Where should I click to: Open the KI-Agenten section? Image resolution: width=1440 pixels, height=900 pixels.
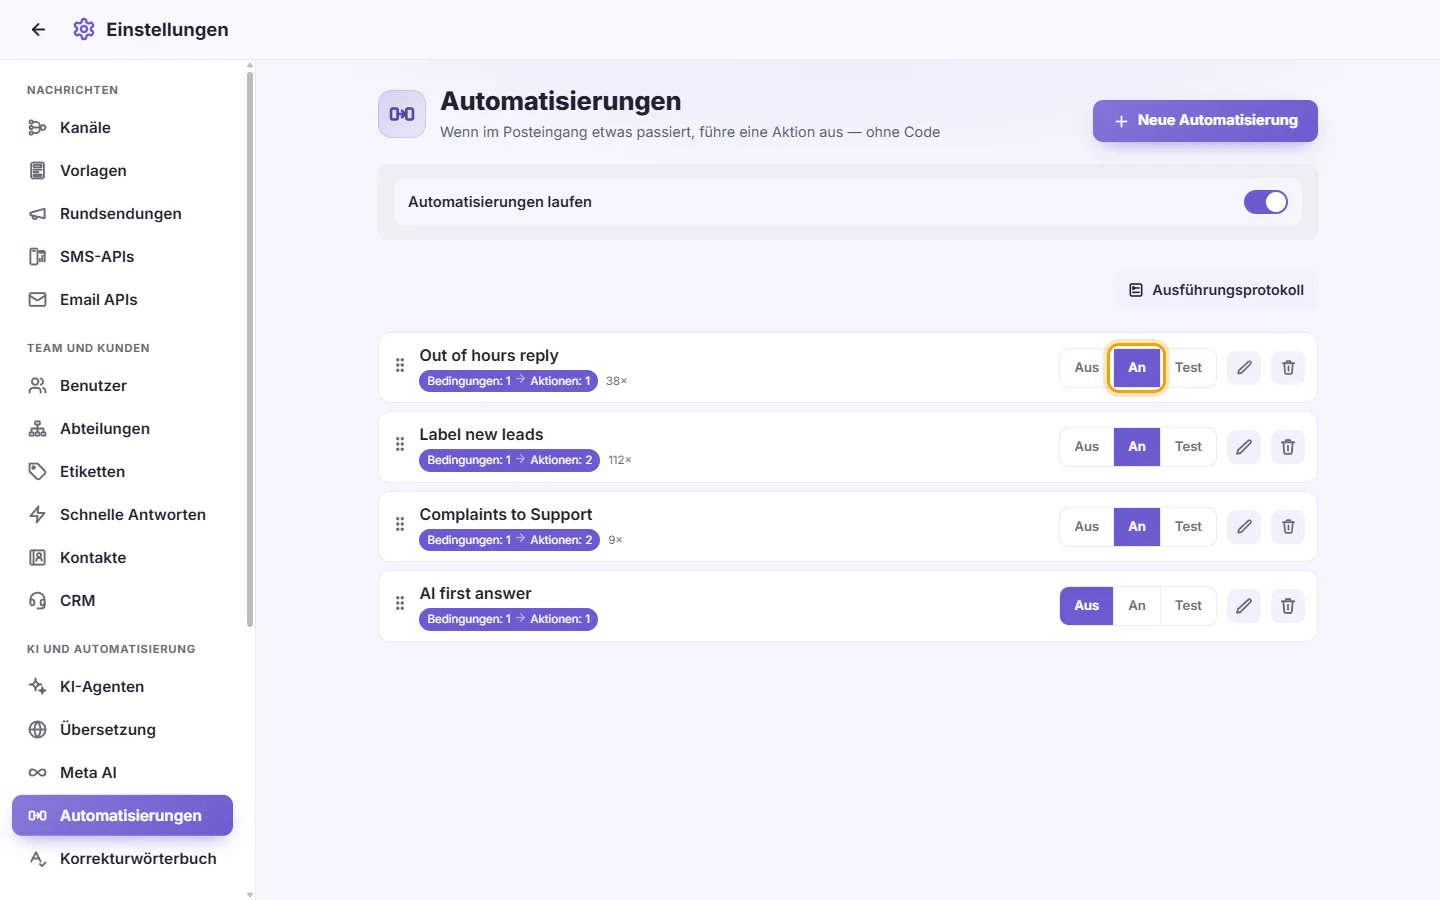122,687
